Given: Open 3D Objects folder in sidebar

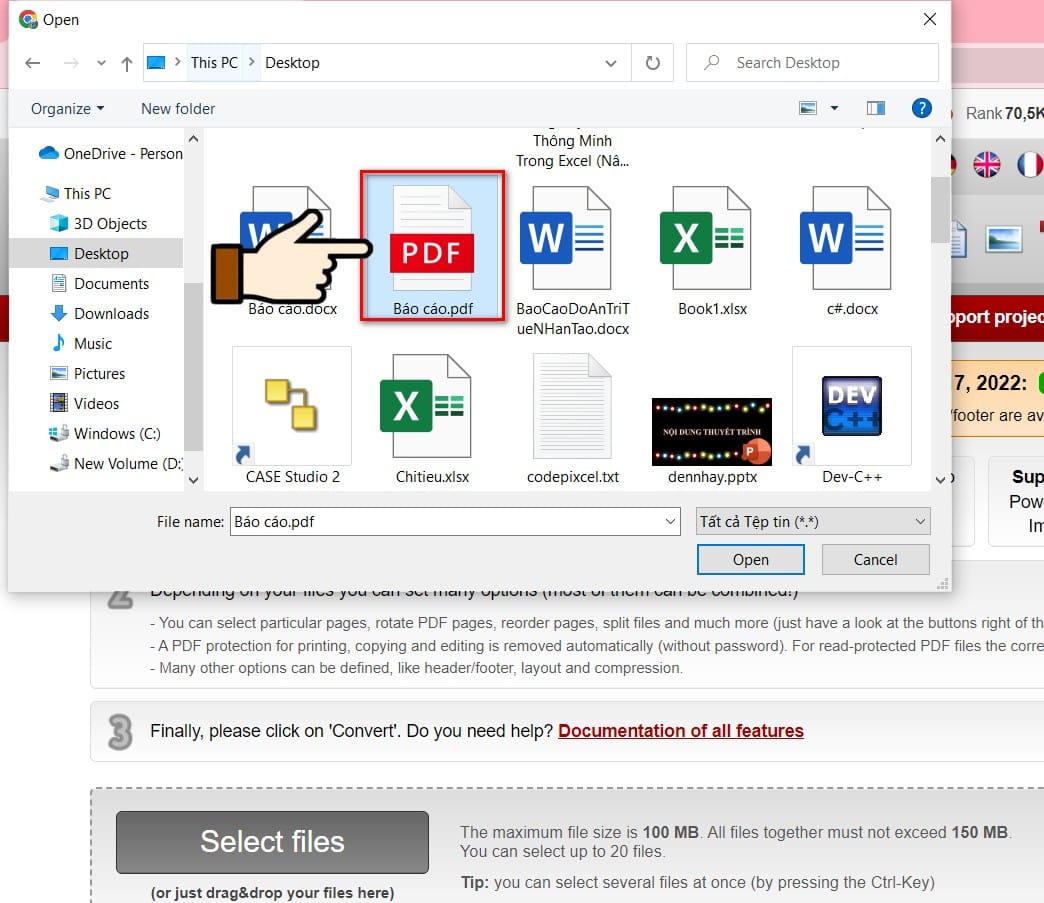Looking at the screenshot, I should pyautogui.click(x=98, y=224).
